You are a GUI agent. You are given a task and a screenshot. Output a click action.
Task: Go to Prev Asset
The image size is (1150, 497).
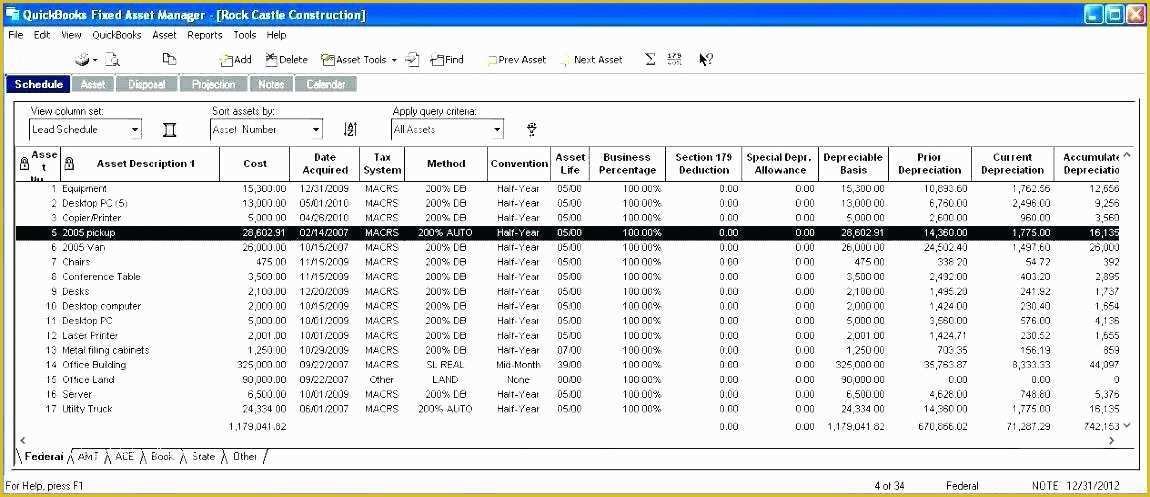(517, 59)
